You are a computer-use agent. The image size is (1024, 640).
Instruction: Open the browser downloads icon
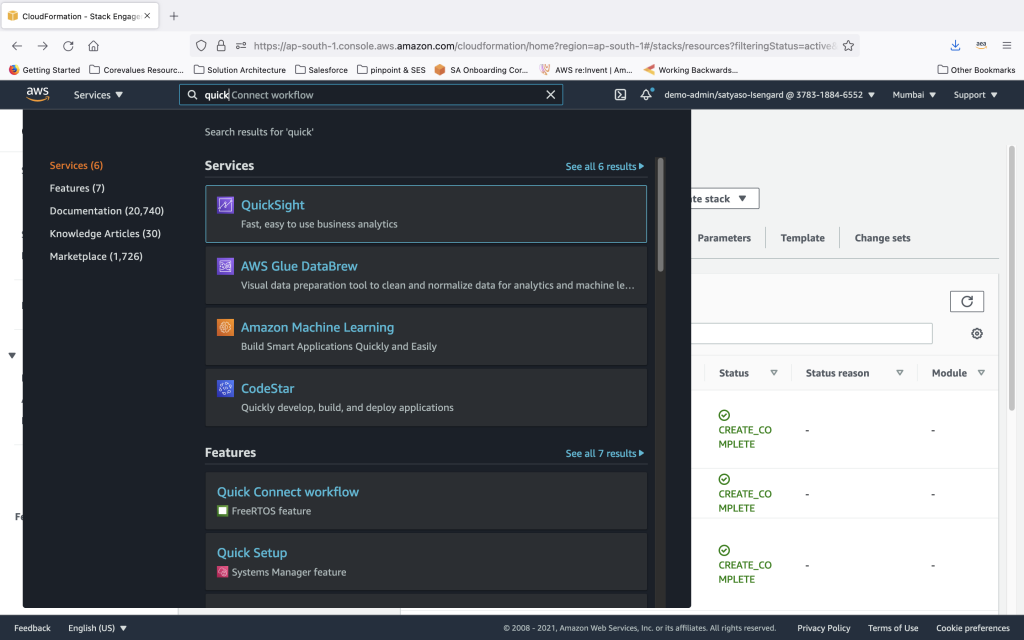(x=955, y=46)
